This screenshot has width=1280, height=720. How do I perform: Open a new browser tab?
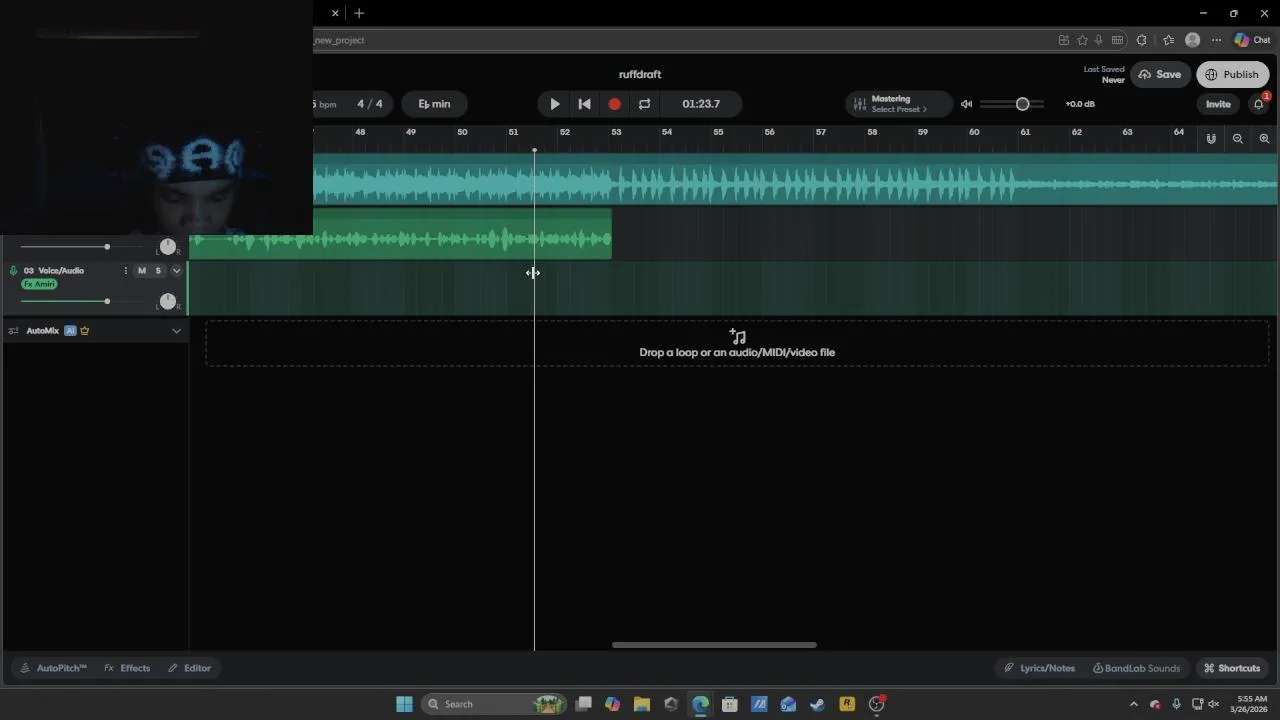tap(359, 13)
